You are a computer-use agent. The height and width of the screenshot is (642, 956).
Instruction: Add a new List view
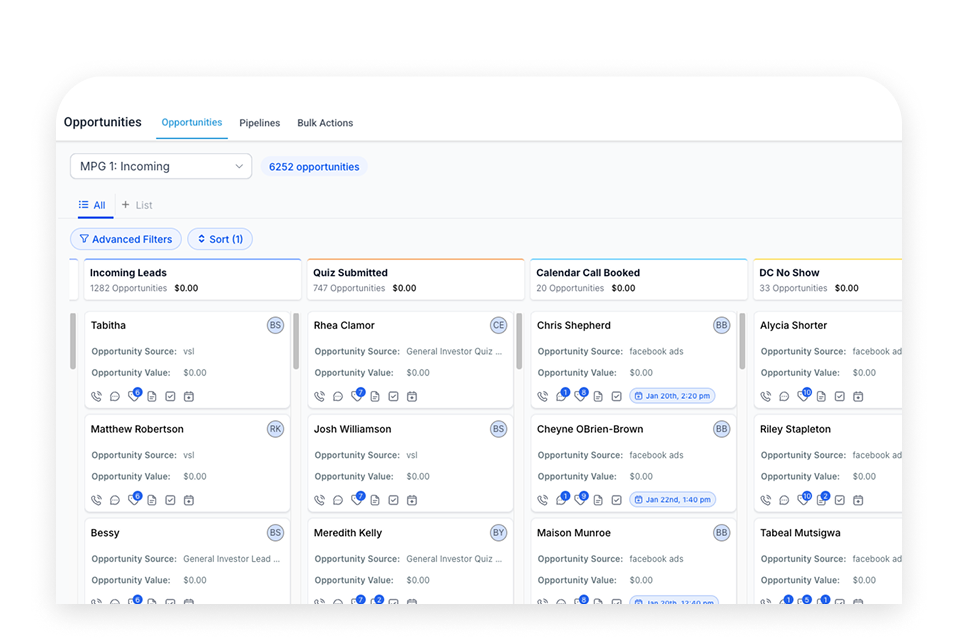click(x=137, y=205)
